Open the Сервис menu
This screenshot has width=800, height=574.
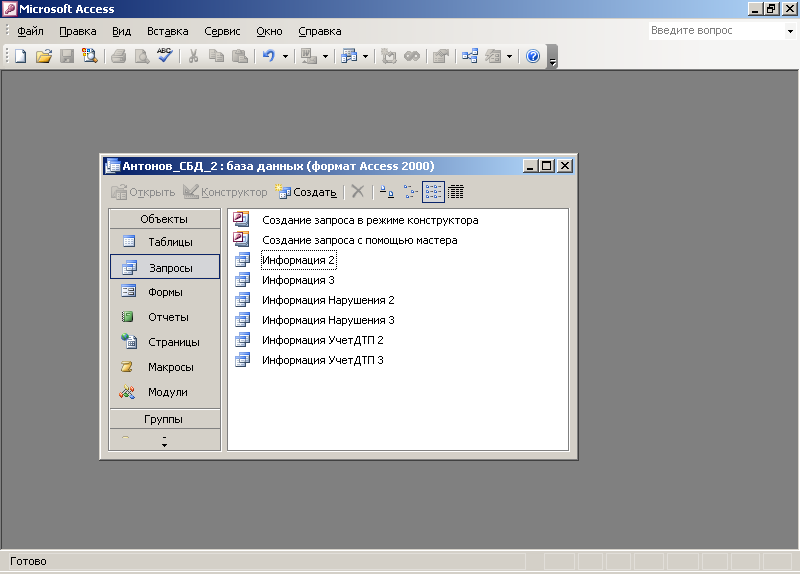tap(222, 31)
